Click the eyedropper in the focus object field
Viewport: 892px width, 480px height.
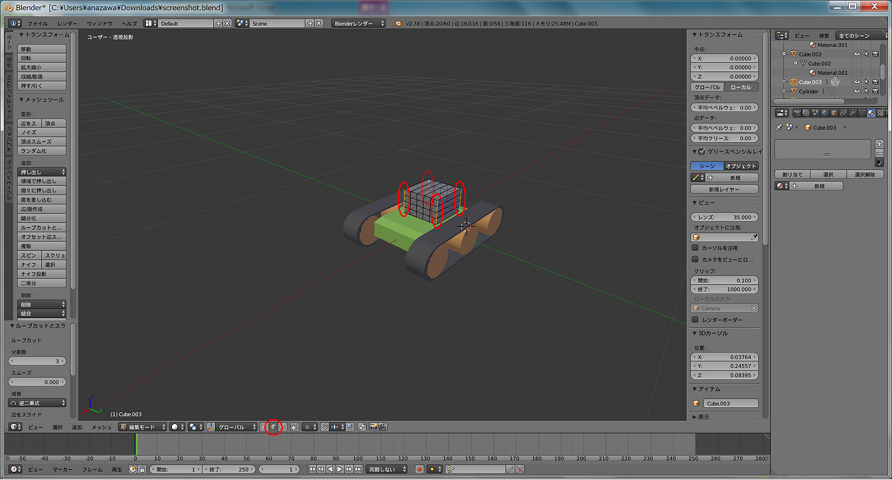coord(754,237)
